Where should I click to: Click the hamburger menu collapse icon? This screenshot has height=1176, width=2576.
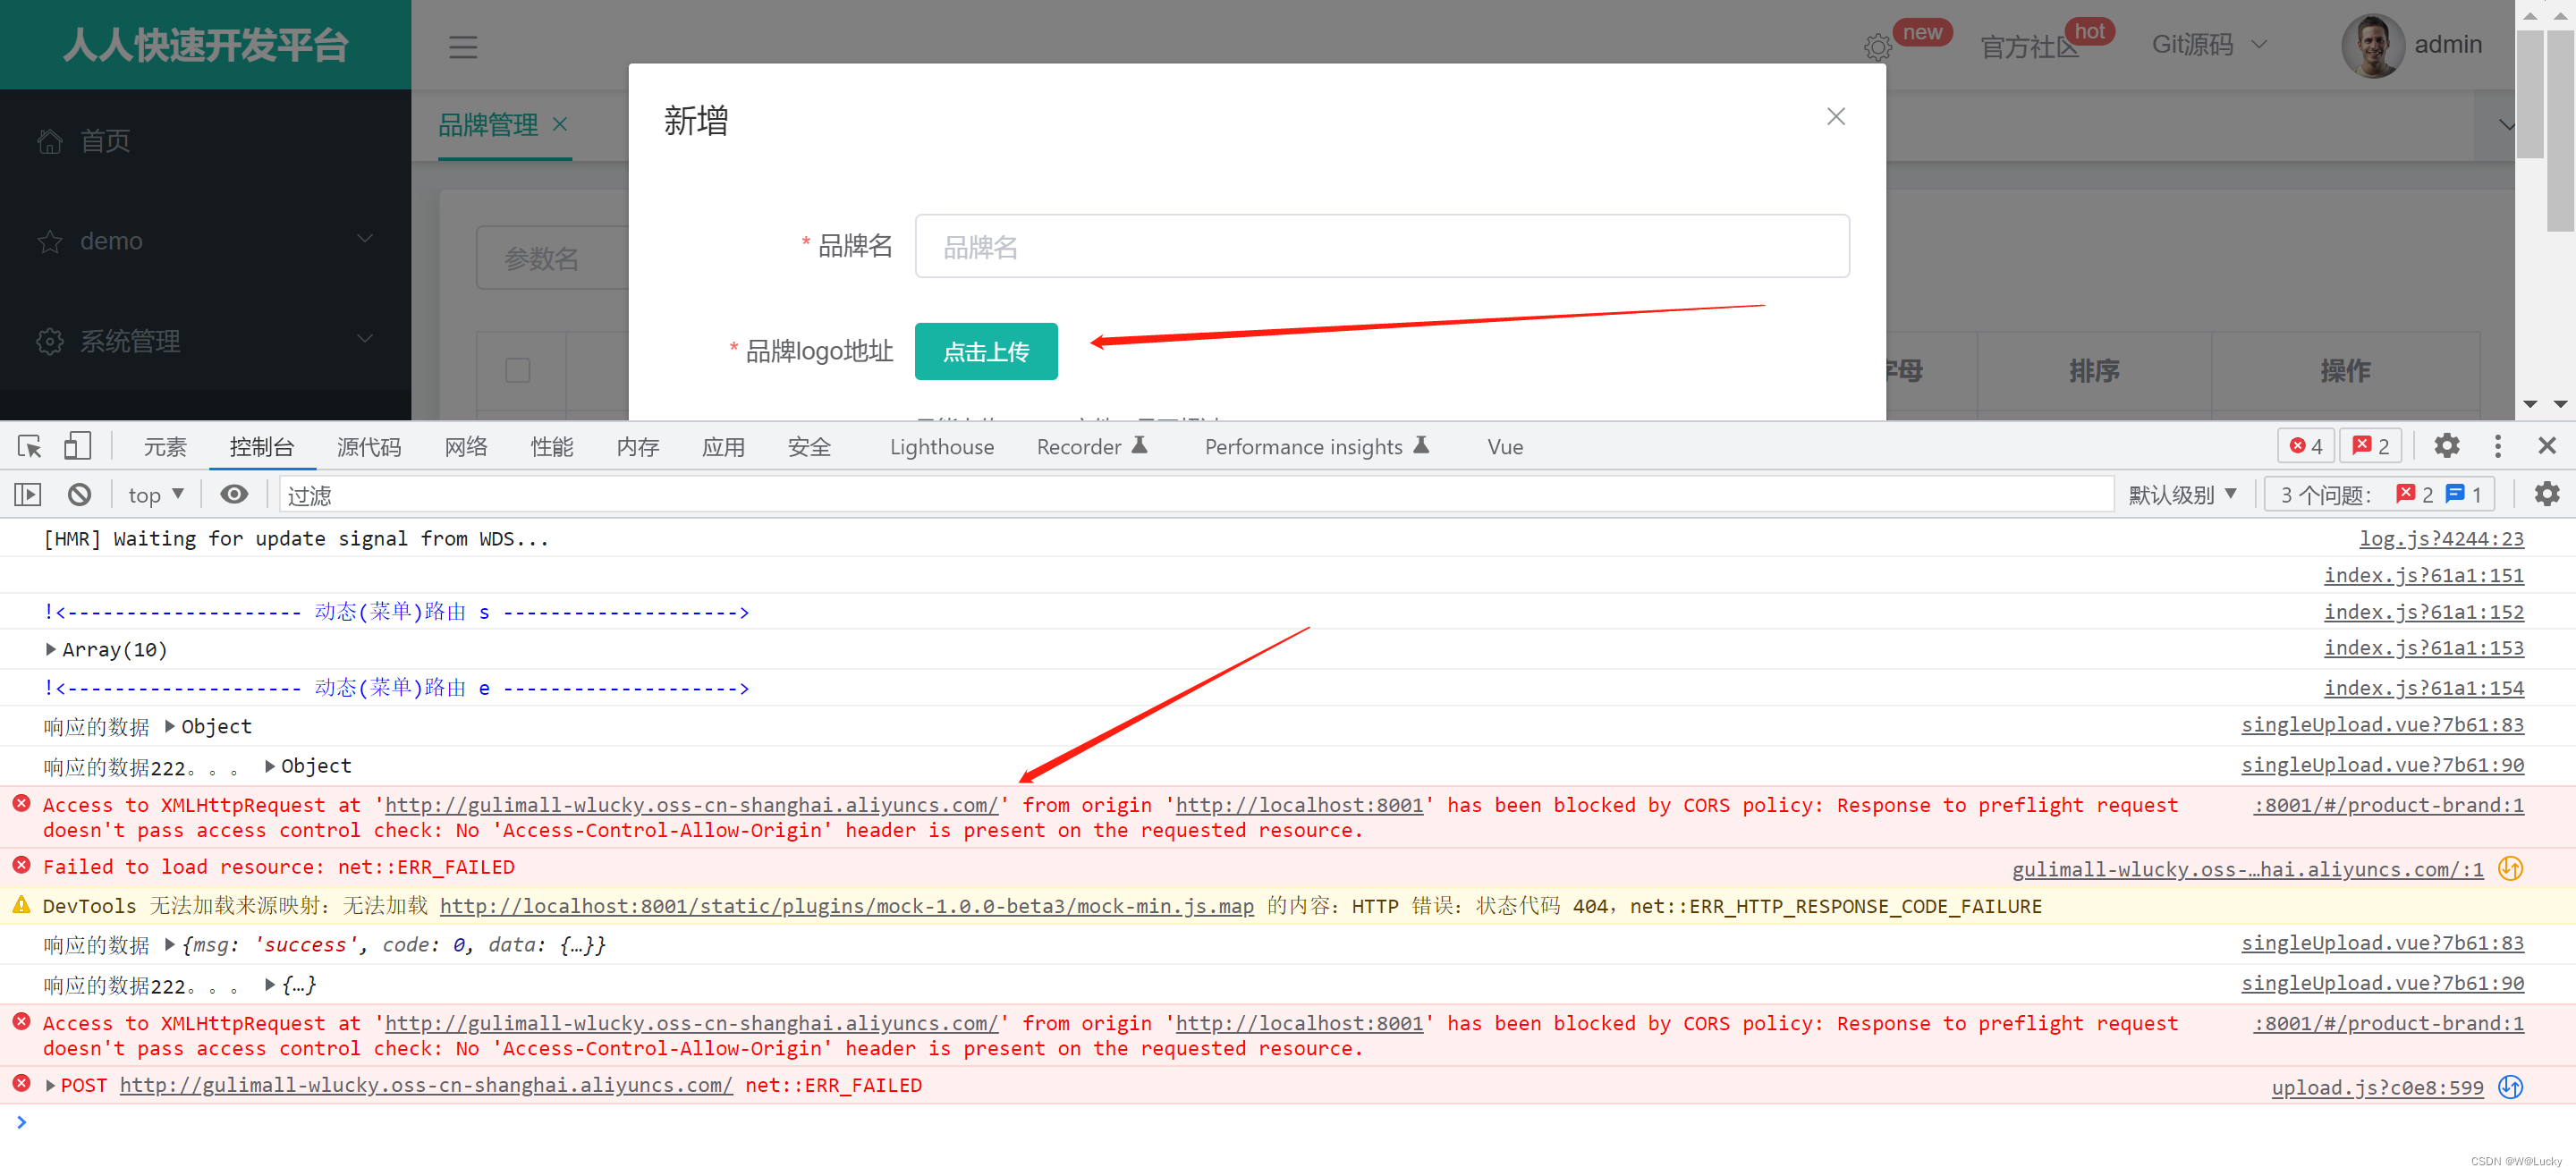click(462, 47)
